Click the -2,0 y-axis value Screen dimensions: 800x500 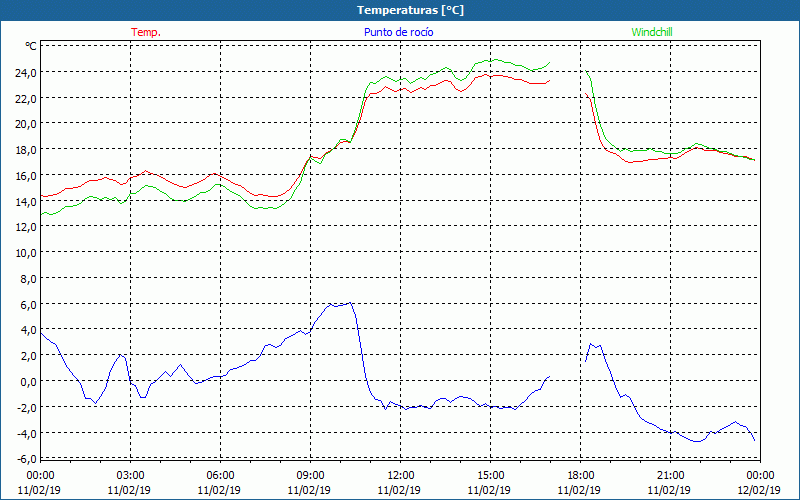pos(27,407)
